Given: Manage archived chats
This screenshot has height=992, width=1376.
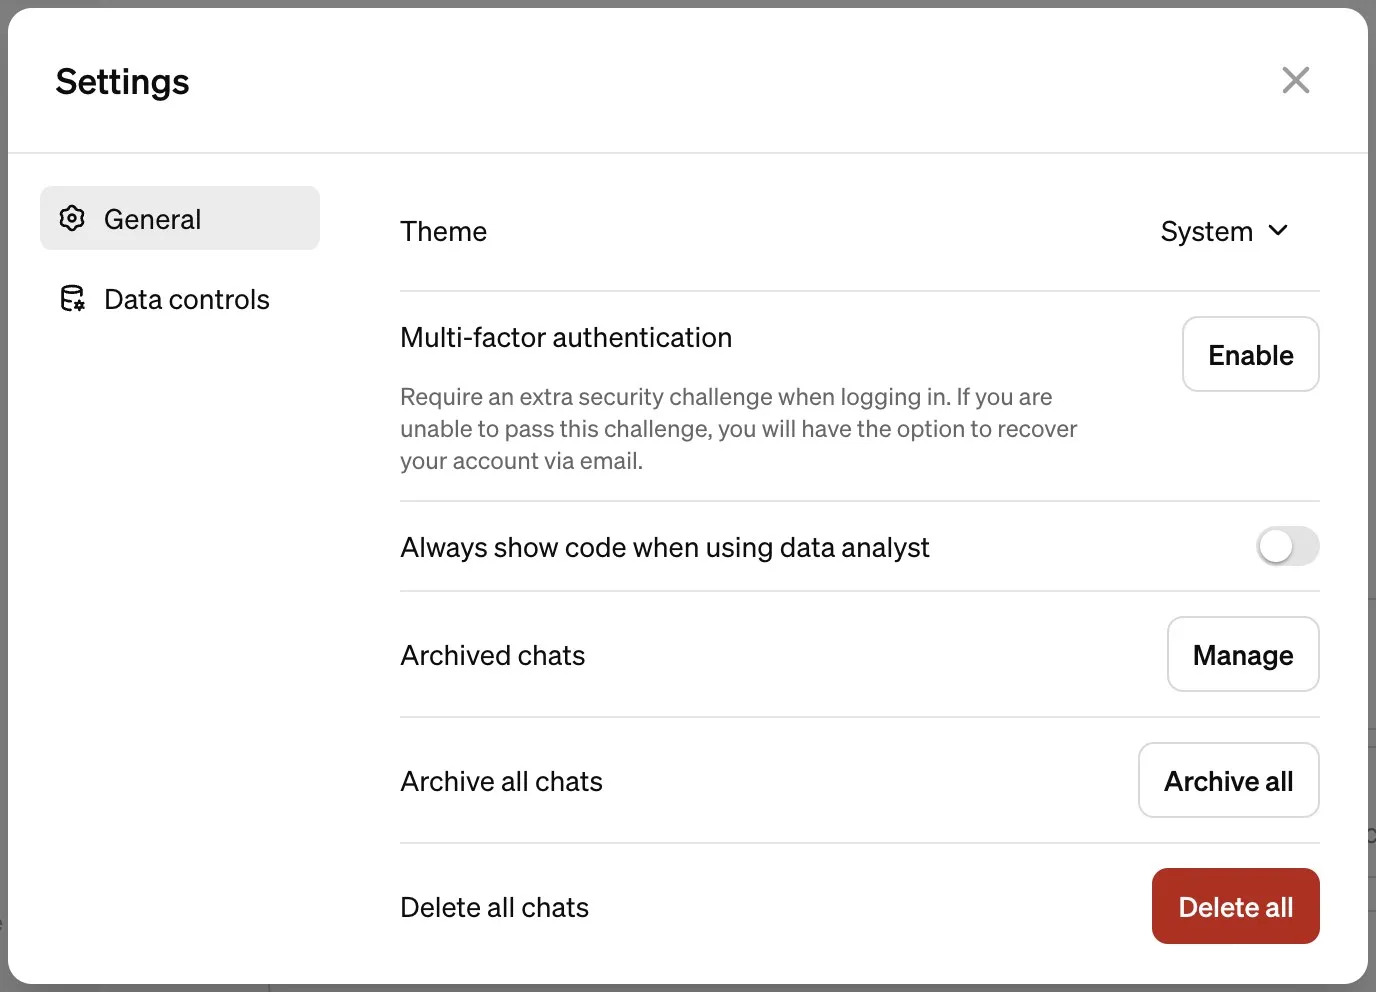Looking at the screenshot, I should (x=1243, y=654).
